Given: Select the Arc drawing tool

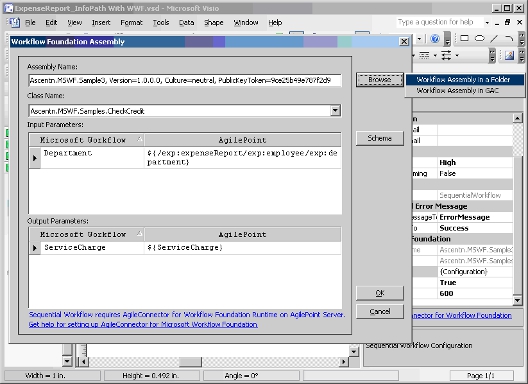Looking at the screenshot, I should coord(509,38).
